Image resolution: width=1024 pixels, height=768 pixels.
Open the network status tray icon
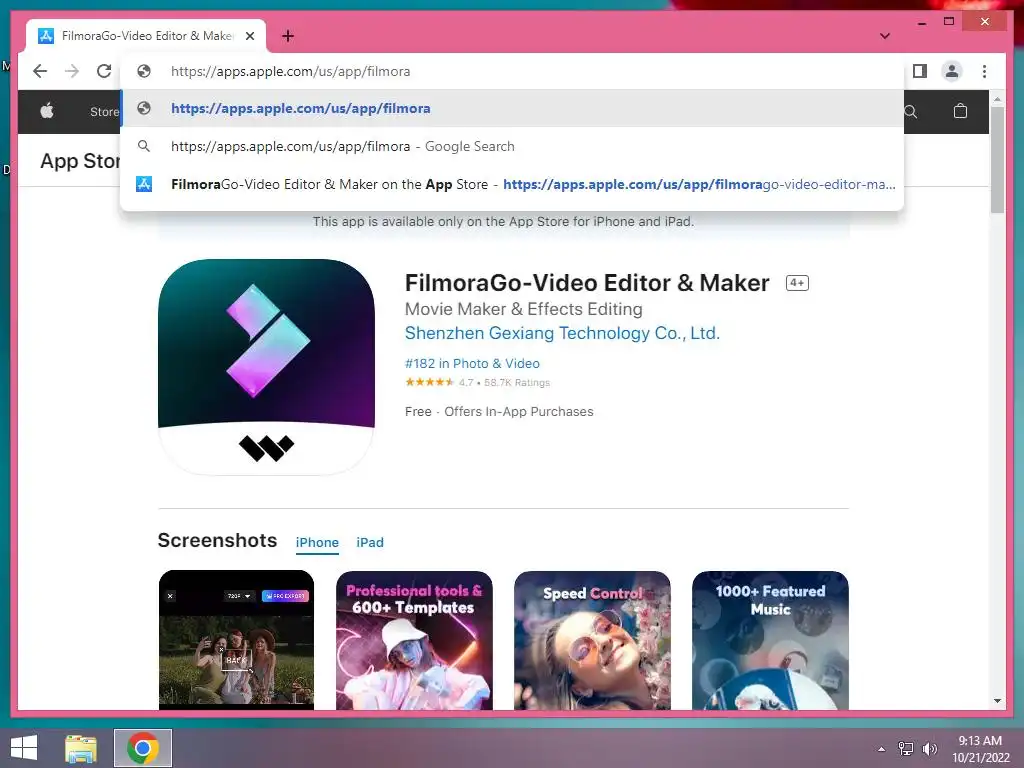(x=906, y=748)
